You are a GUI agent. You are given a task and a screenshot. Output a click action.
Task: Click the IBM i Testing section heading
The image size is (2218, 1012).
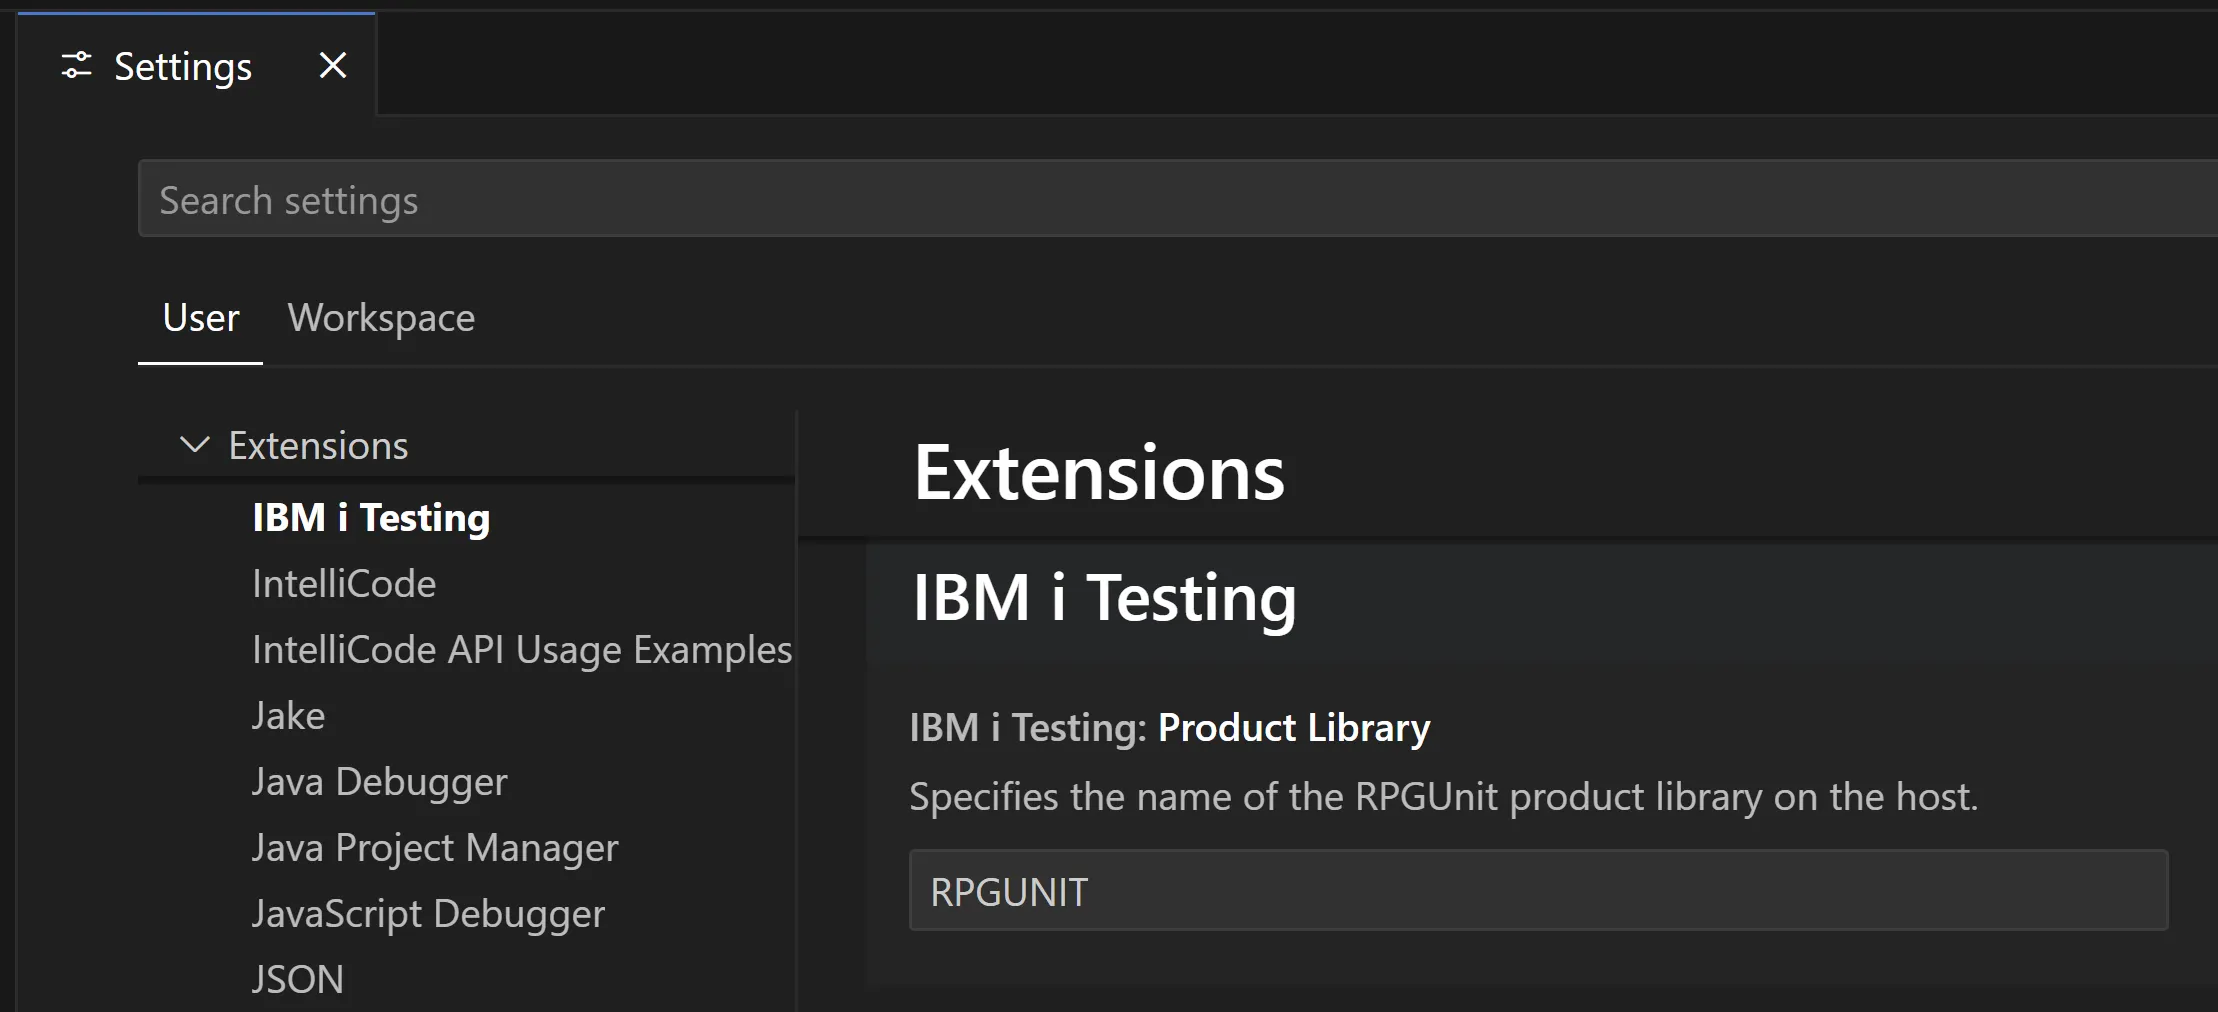(x=1104, y=598)
